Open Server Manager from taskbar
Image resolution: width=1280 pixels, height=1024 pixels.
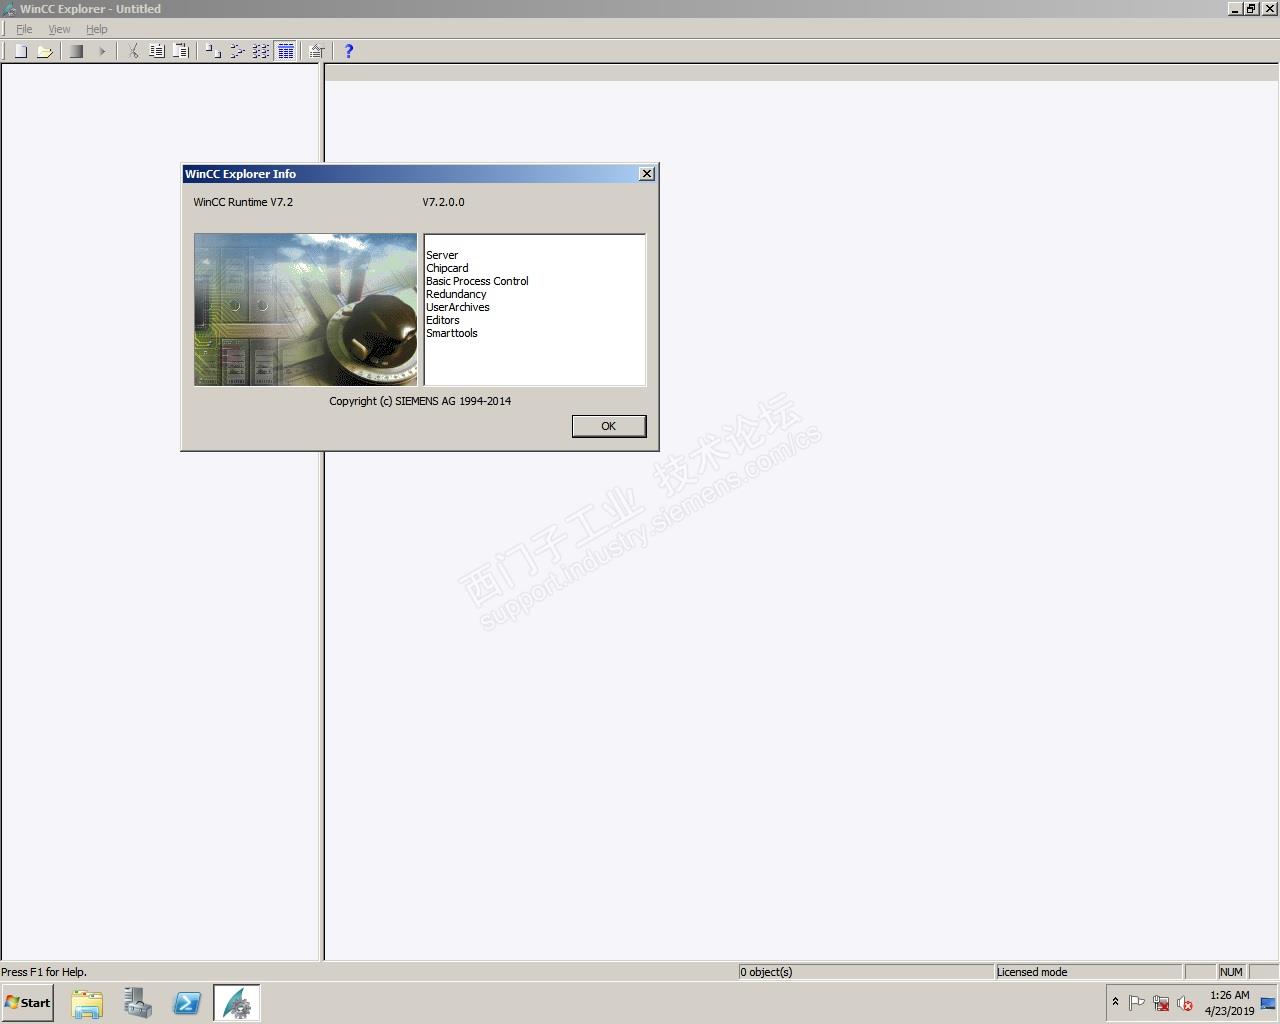coord(137,1003)
